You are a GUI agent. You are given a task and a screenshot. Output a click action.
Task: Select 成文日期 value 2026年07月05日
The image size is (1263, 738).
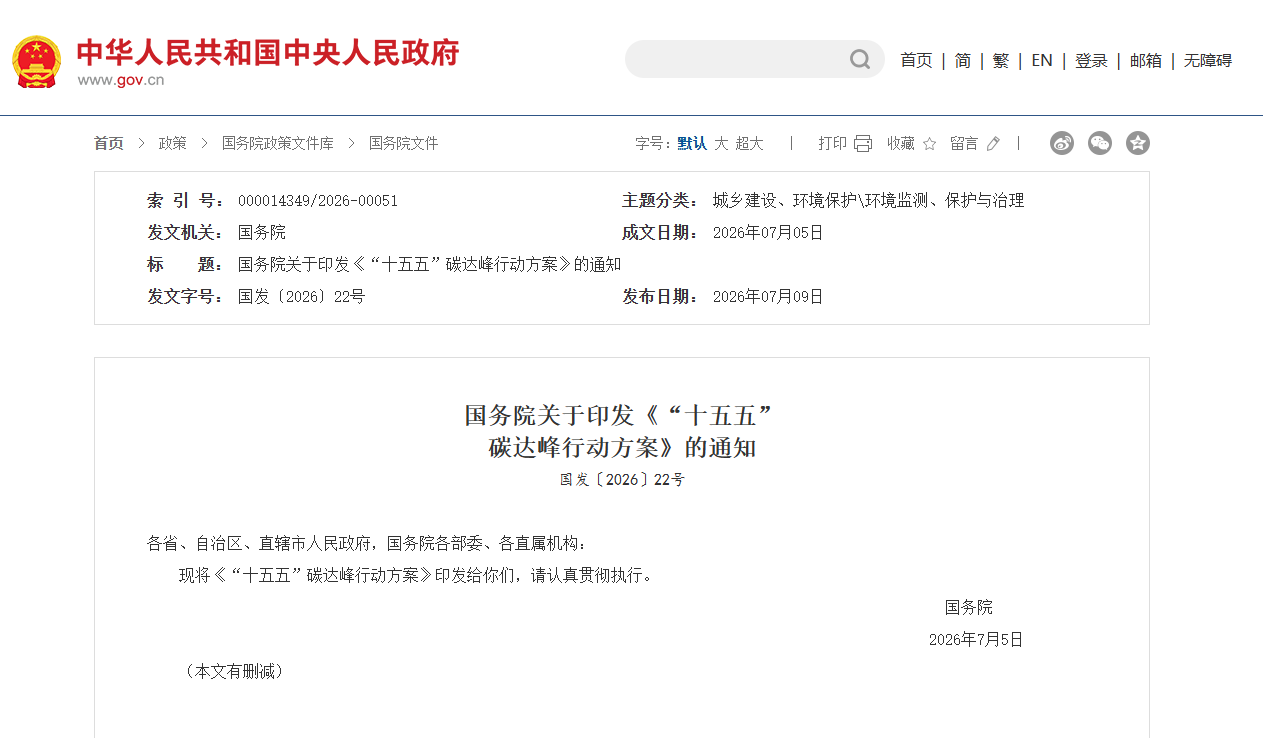pyautogui.click(x=768, y=233)
